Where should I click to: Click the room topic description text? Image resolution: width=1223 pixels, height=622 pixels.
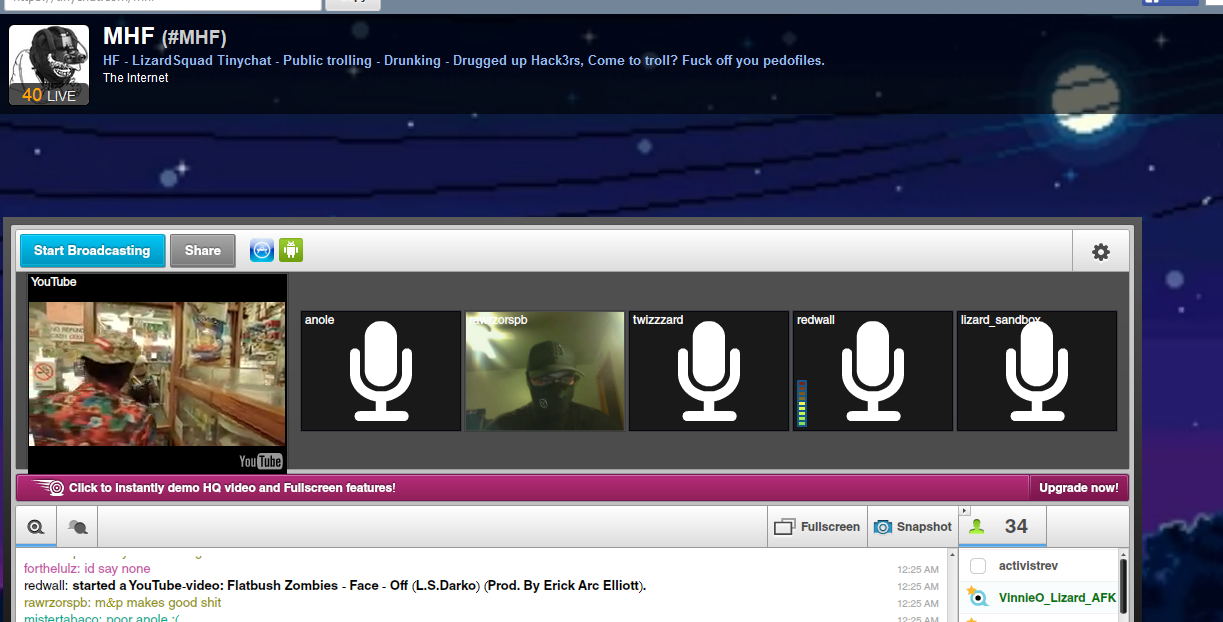(x=464, y=61)
